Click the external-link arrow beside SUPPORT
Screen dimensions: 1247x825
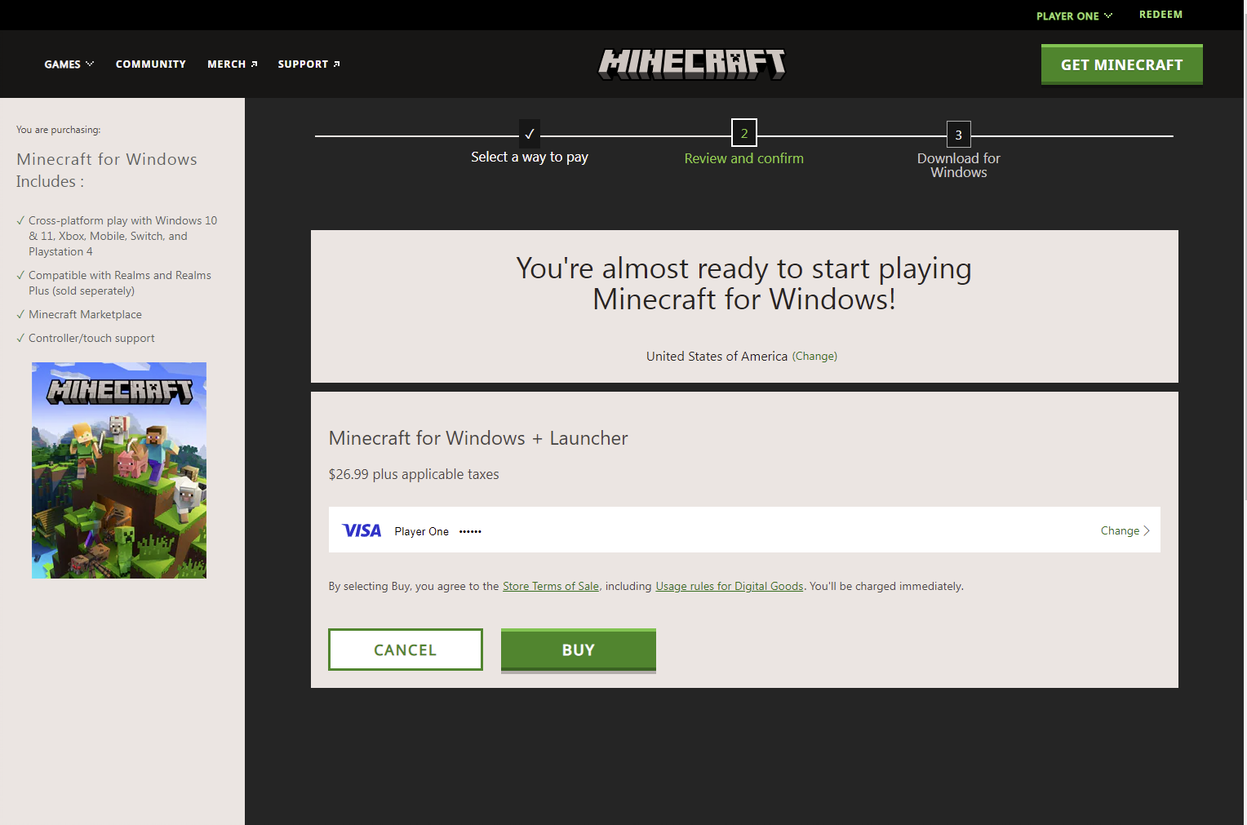(337, 63)
